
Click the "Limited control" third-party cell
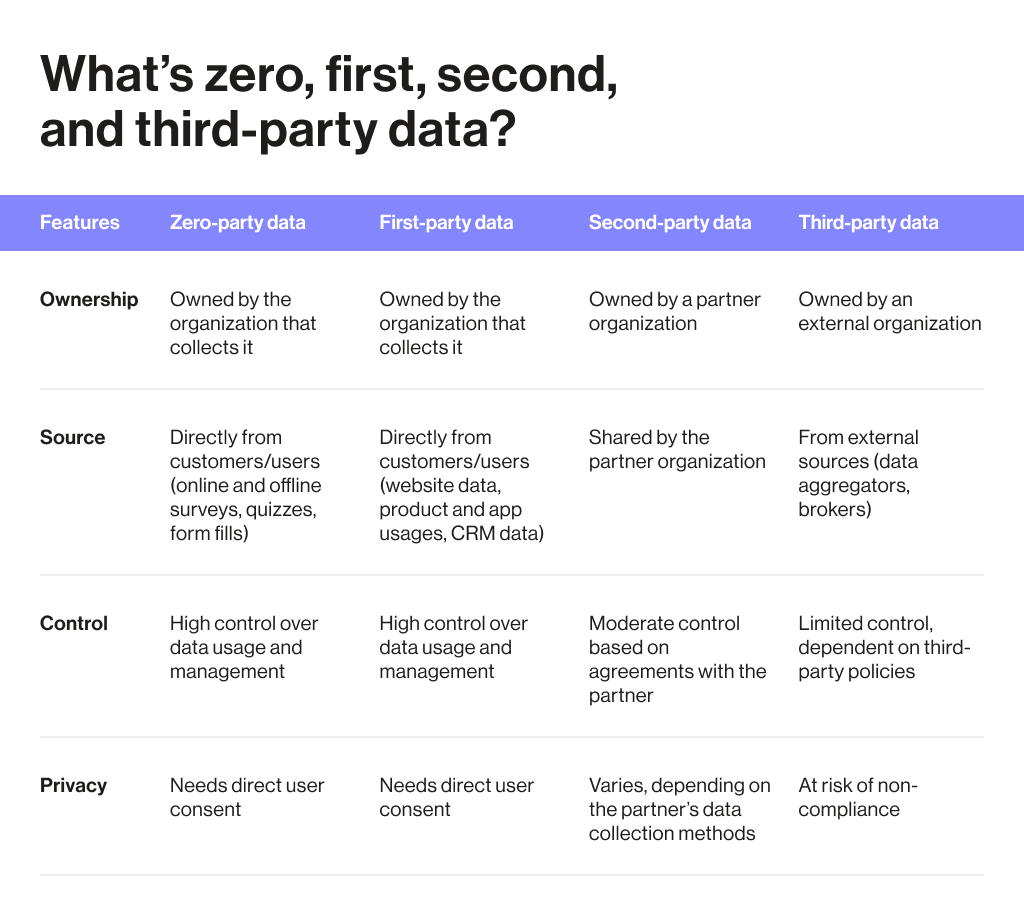[x=884, y=647]
